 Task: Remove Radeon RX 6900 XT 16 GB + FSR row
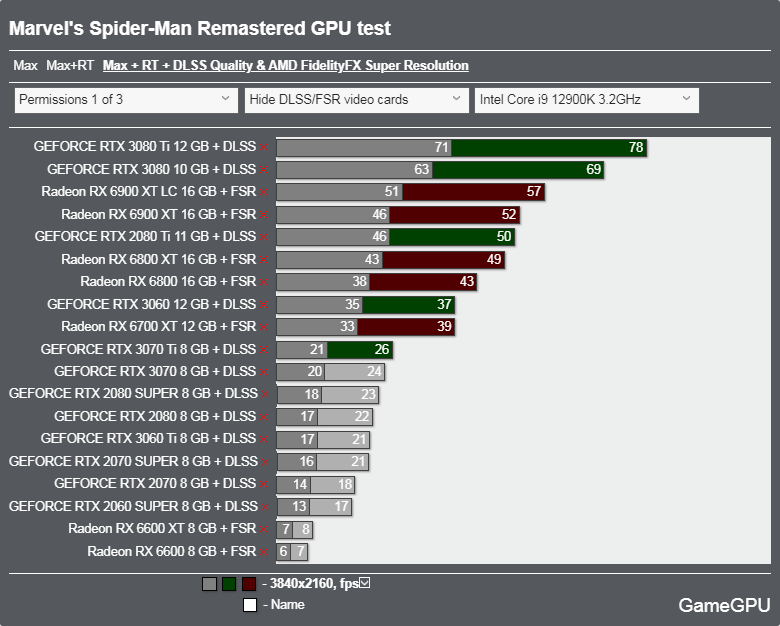(x=263, y=215)
